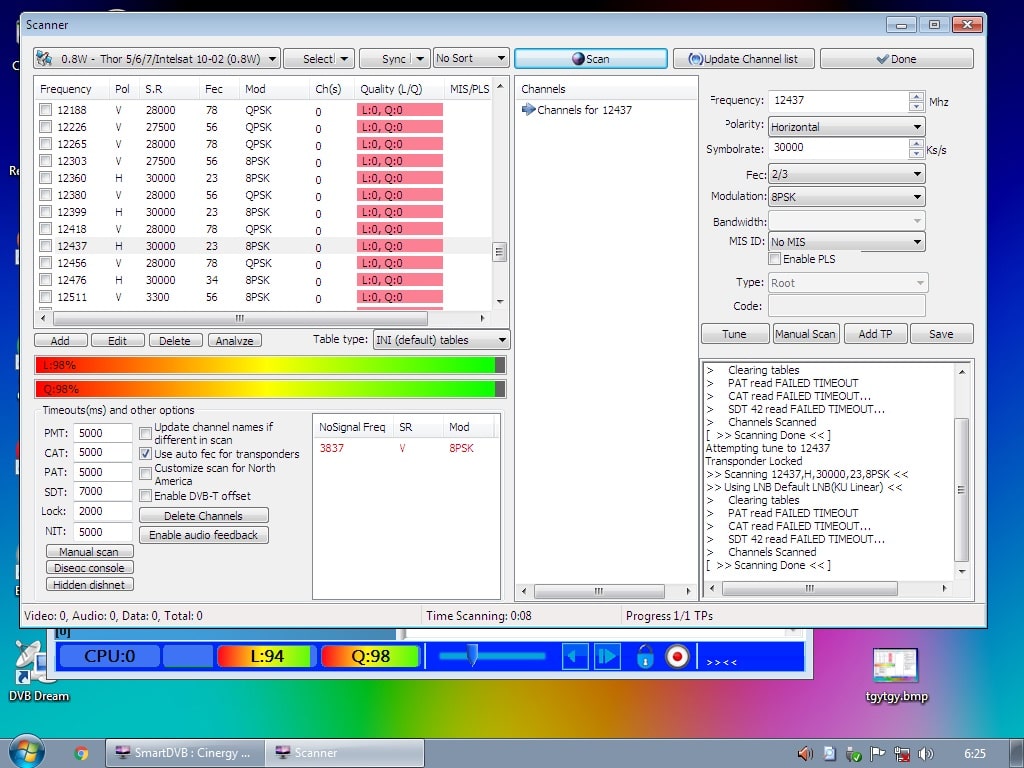Click the record button in SmartDVB bar
The width and height of the screenshot is (1024, 768).
coord(677,656)
